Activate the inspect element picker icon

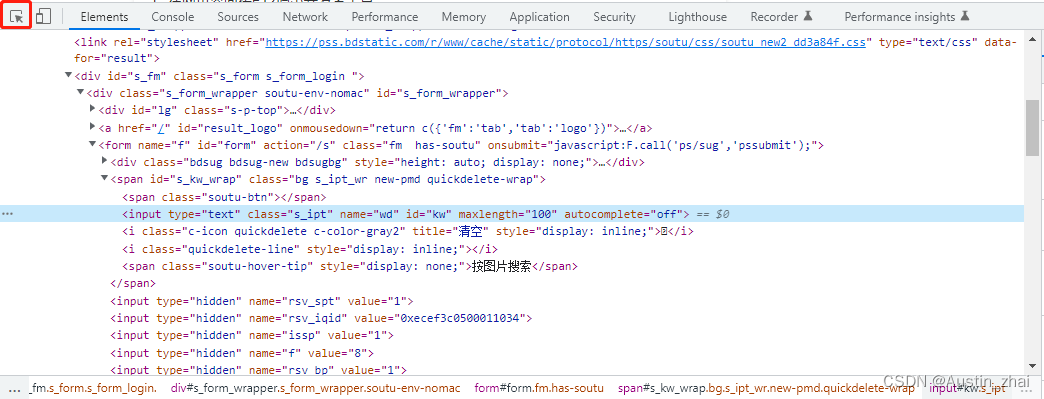pyautogui.click(x=17, y=17)
